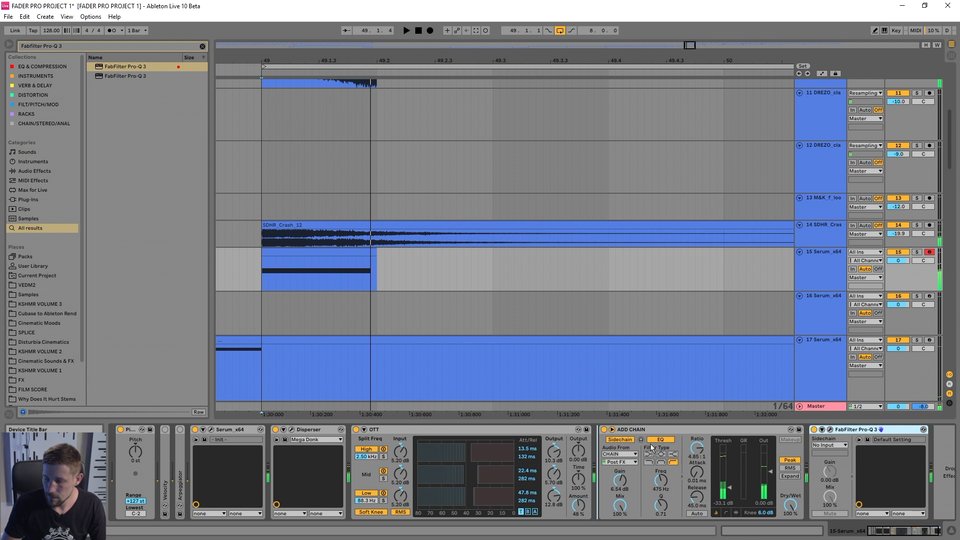
Task: Toggle the Session Record circle button
Action: click(x=486, y=30)
